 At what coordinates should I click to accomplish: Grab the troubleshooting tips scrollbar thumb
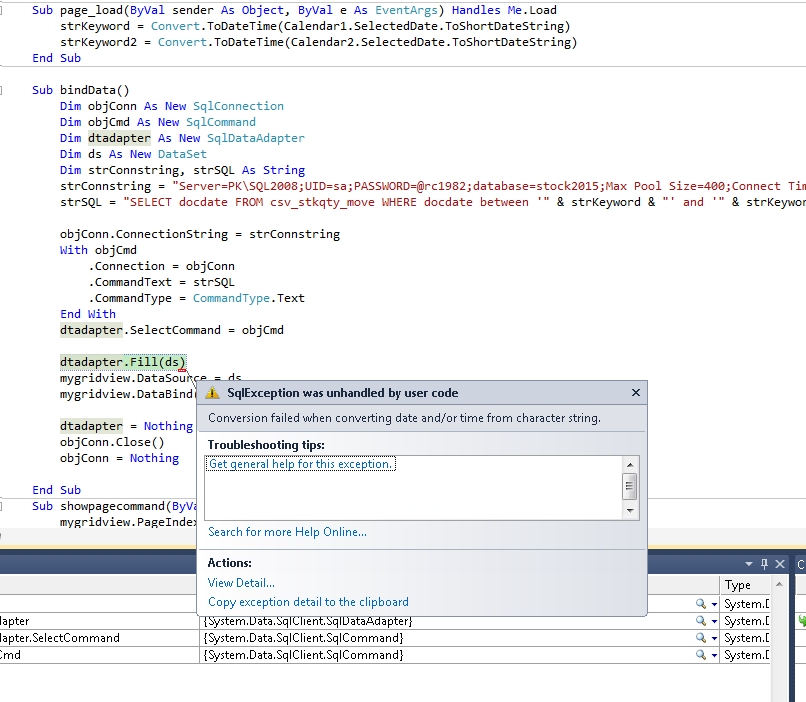(630, 487)
